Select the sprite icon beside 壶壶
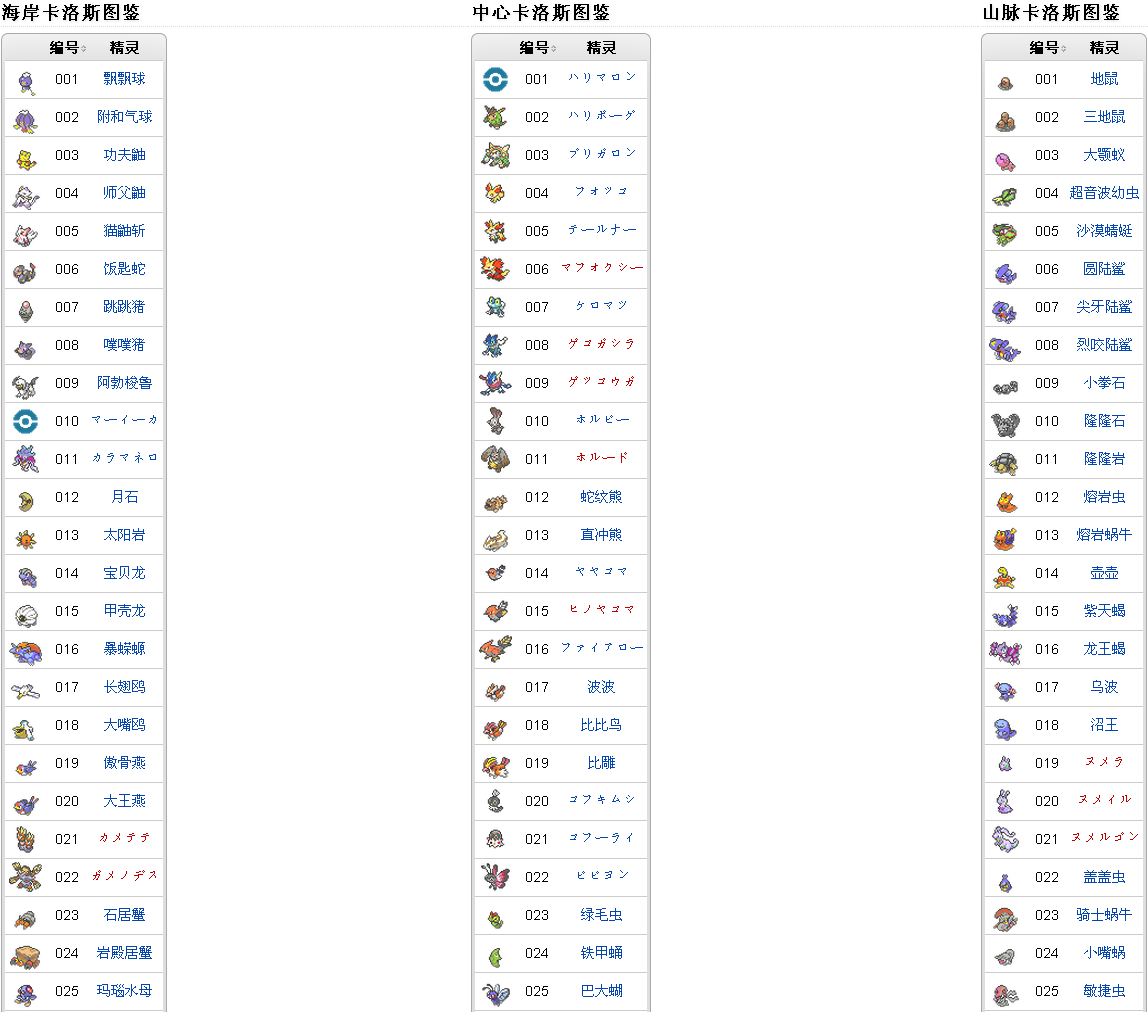This screenshot has width=1148, height=1012. pyautogui.click(x=1005, y=573)
